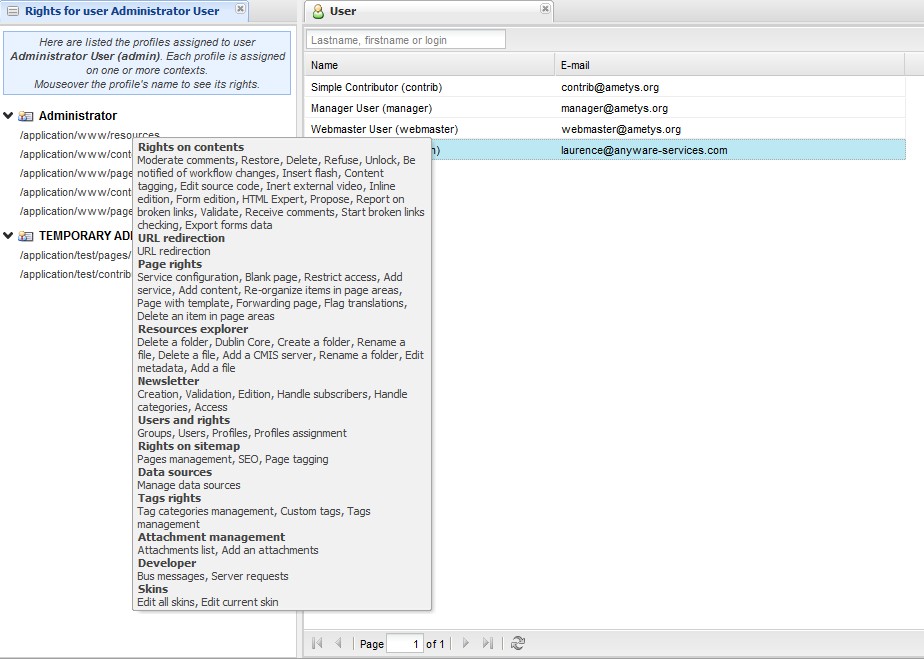924x659 pixels.
Task: Sort the user list by E-mail column
Action: tap(728, 65)
